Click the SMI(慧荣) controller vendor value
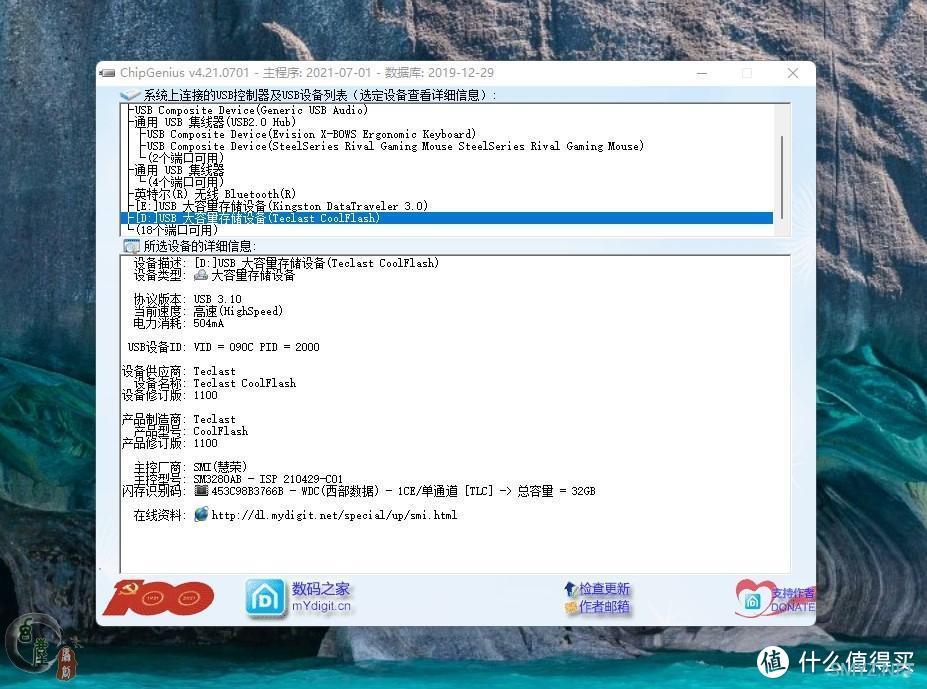This screenshot has width=927, height=689. [220, 467]
